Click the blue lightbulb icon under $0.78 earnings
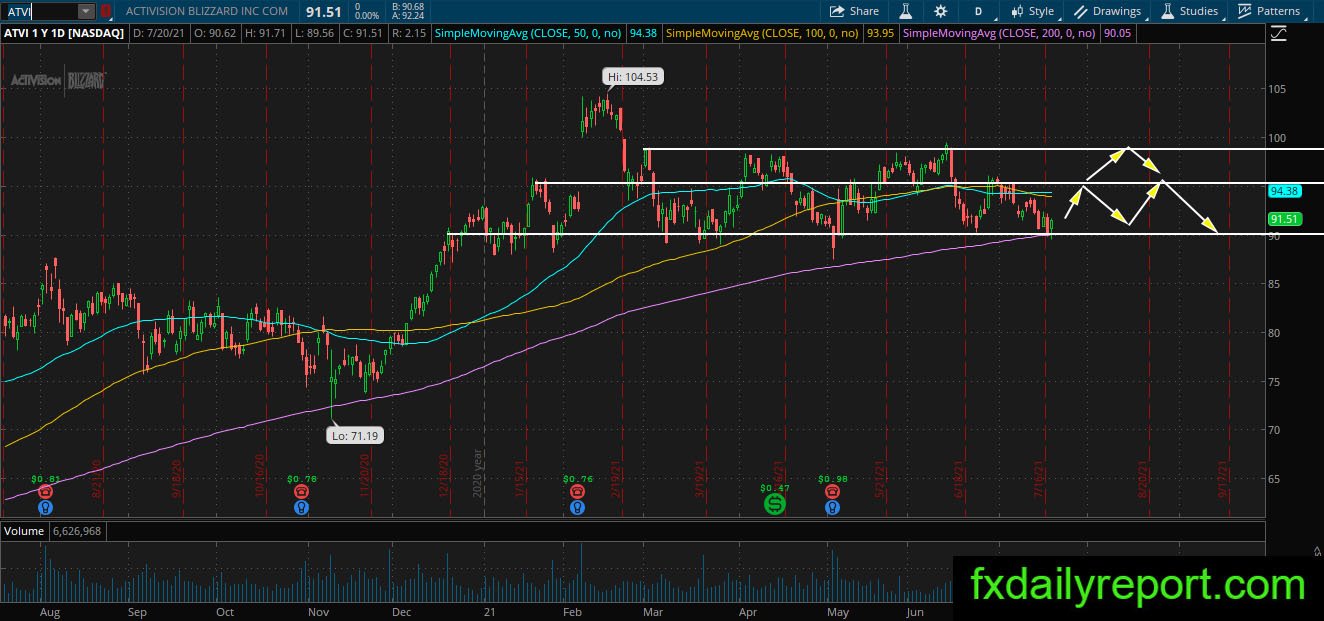The image size is (1324, 621). pyautogui.click(x=301, y=508)
